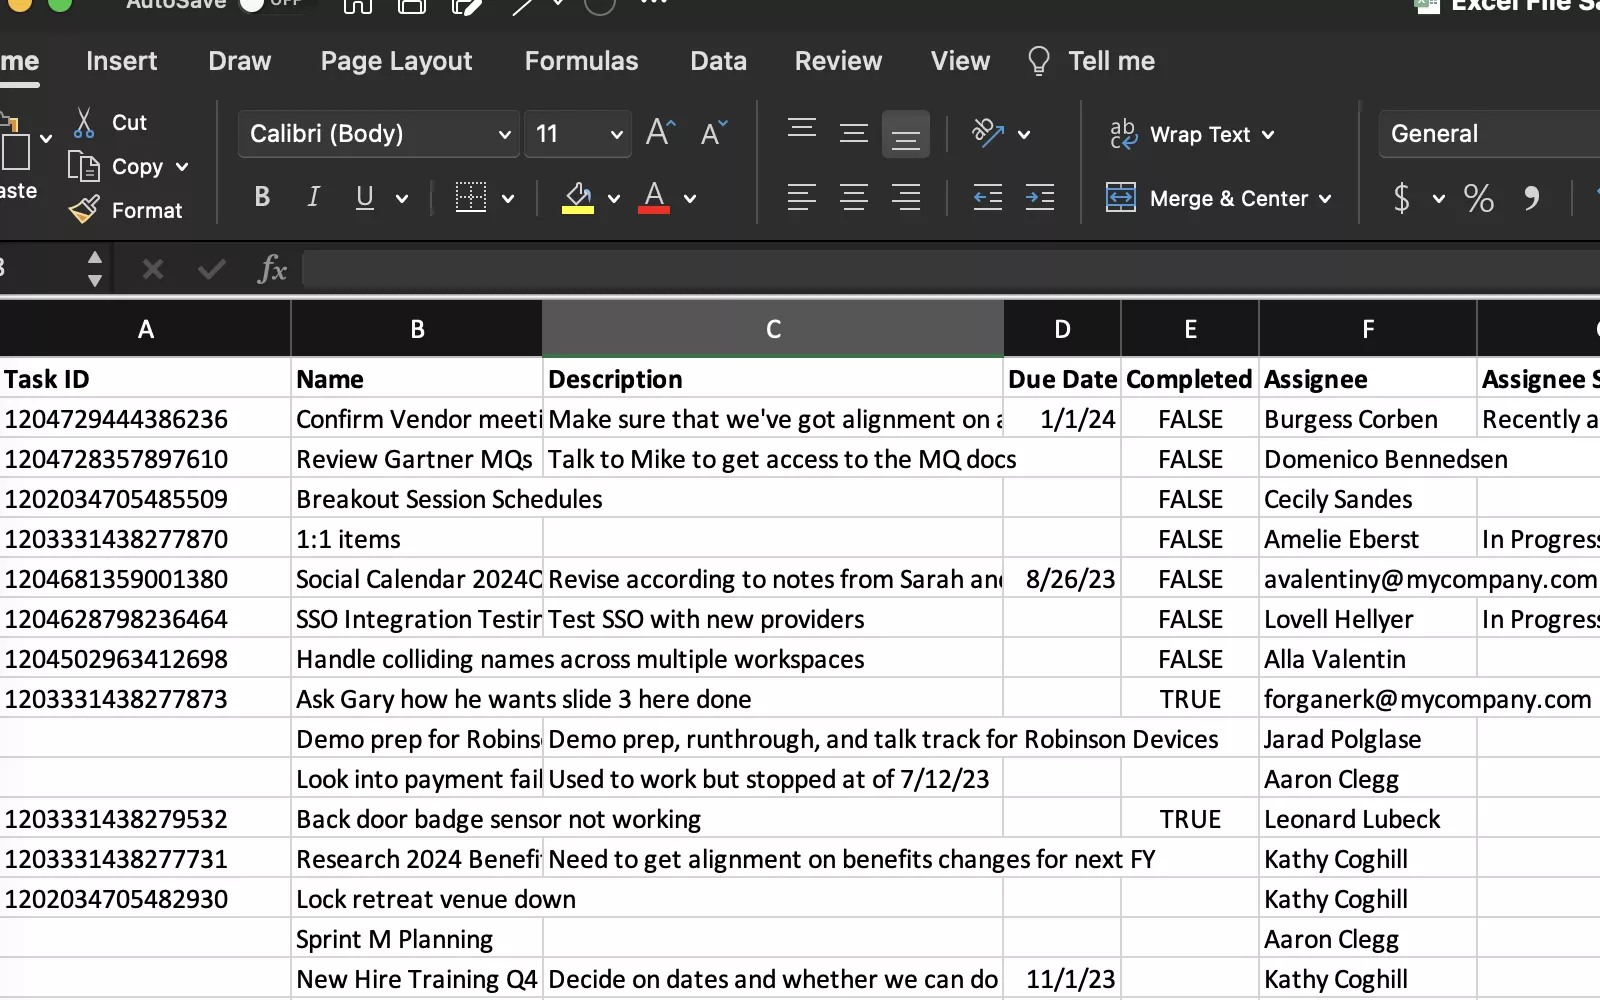
Task: Expand the General number format dropdown
Action: (x=1490, y=134)
